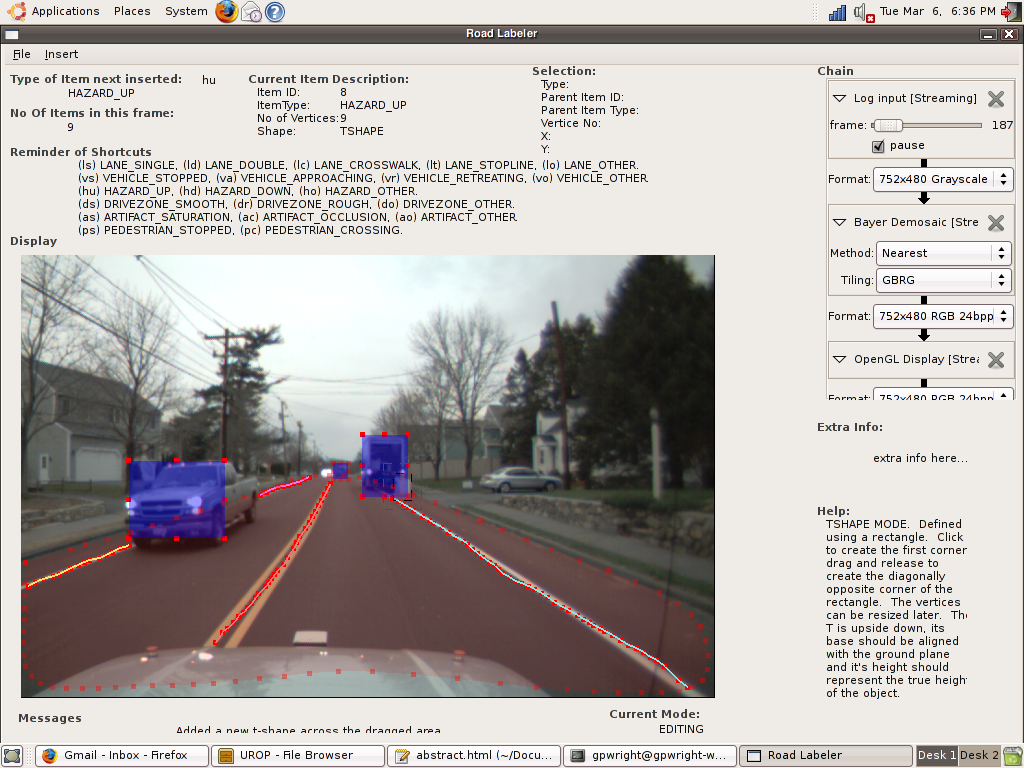Image resolution: width=1024 pixels, height=768 pixels.
Task: Switch to Desk 2 workspace
Action: tap(978, 755)
